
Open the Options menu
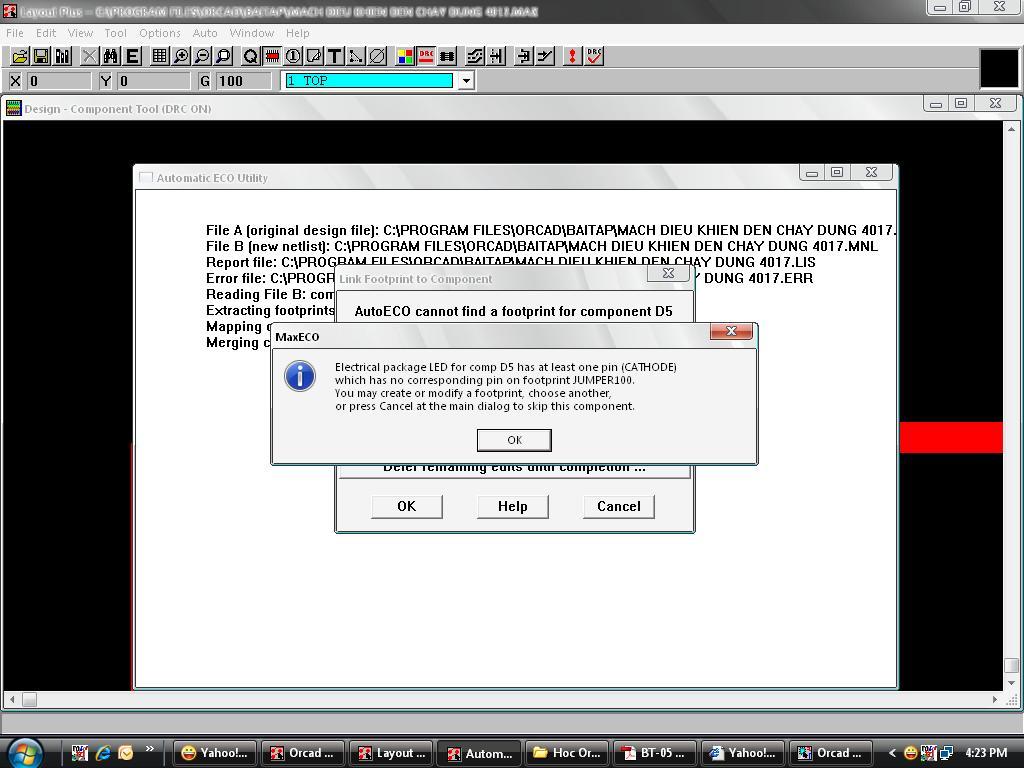(159, 33)
